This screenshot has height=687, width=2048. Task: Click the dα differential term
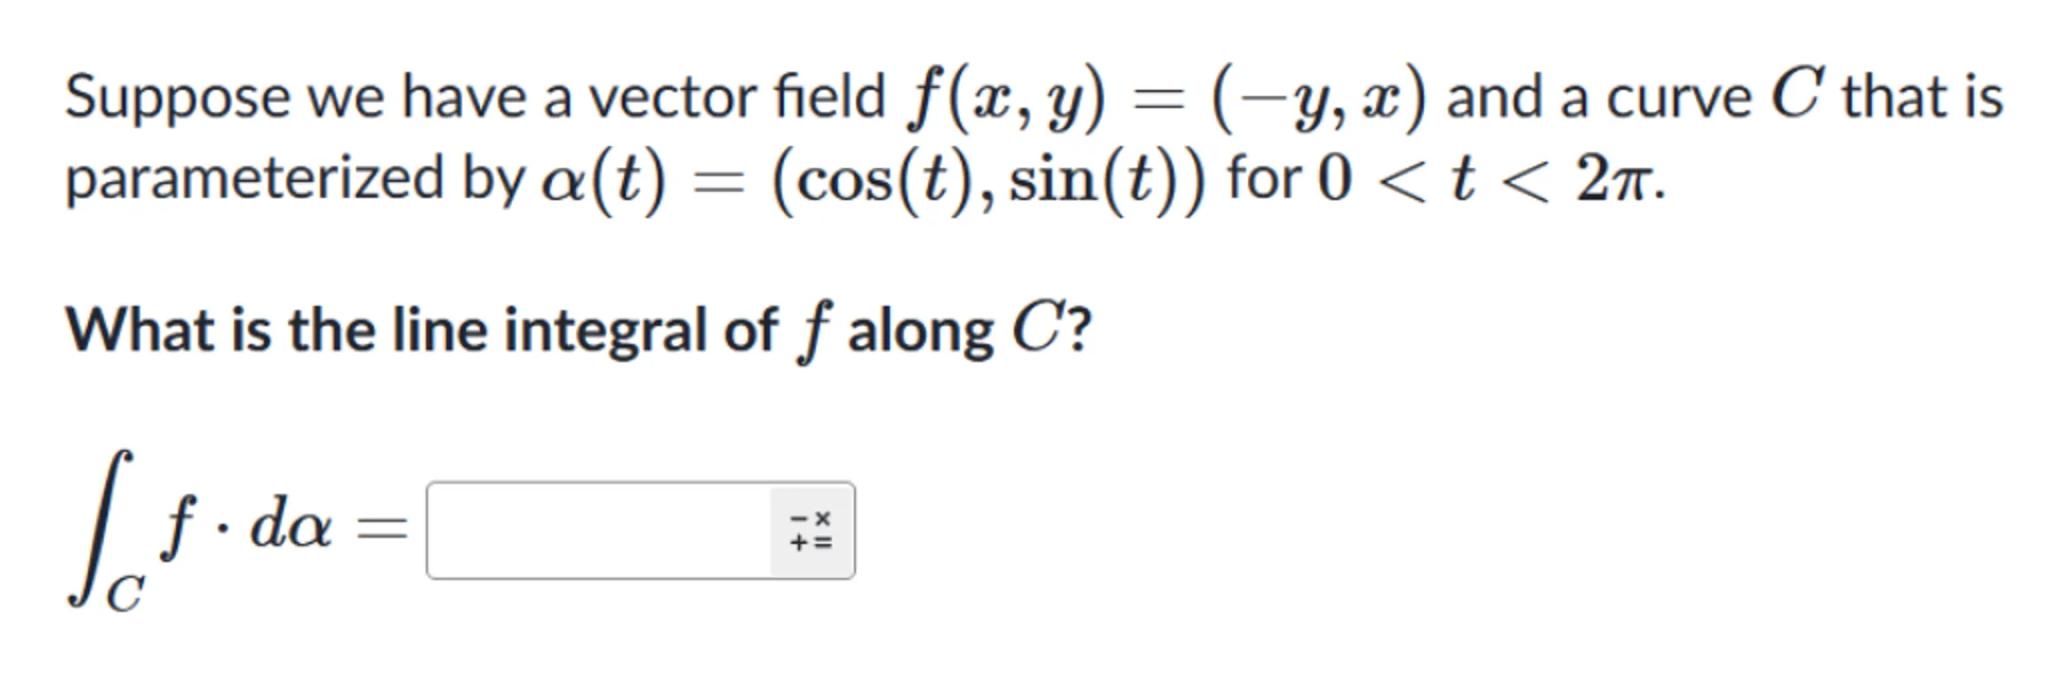pos(290,527)
